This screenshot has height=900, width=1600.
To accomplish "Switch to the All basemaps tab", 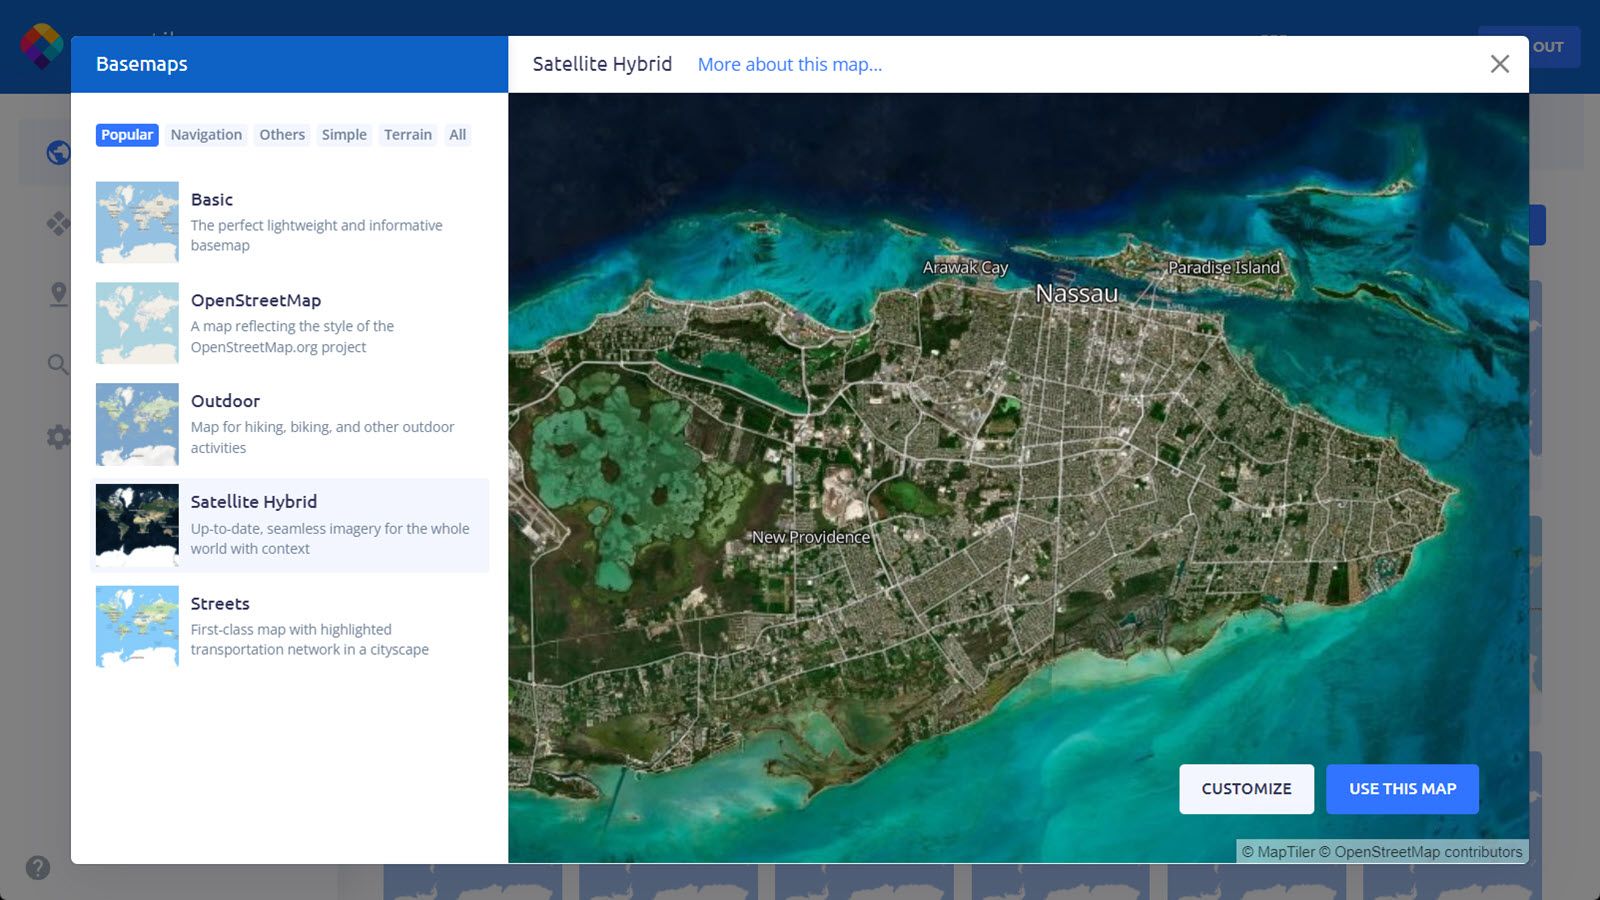I will 457,134.
